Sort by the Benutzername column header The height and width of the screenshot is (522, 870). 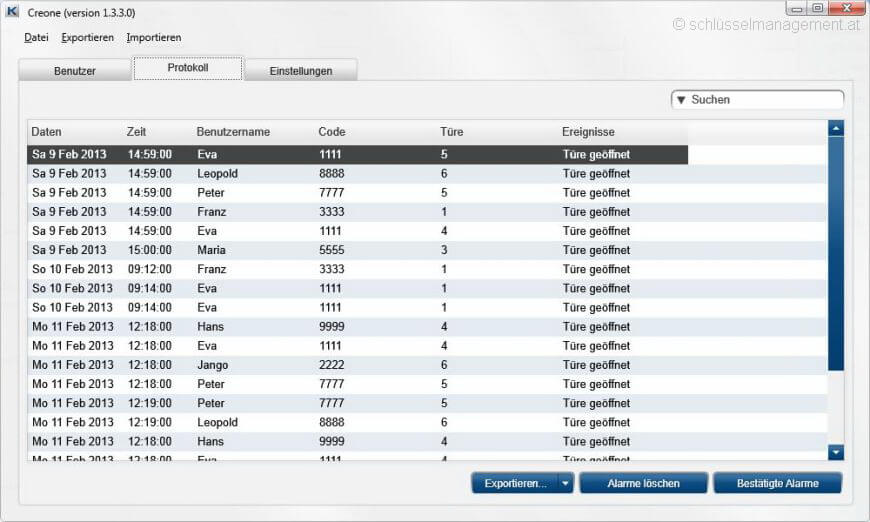233,132
